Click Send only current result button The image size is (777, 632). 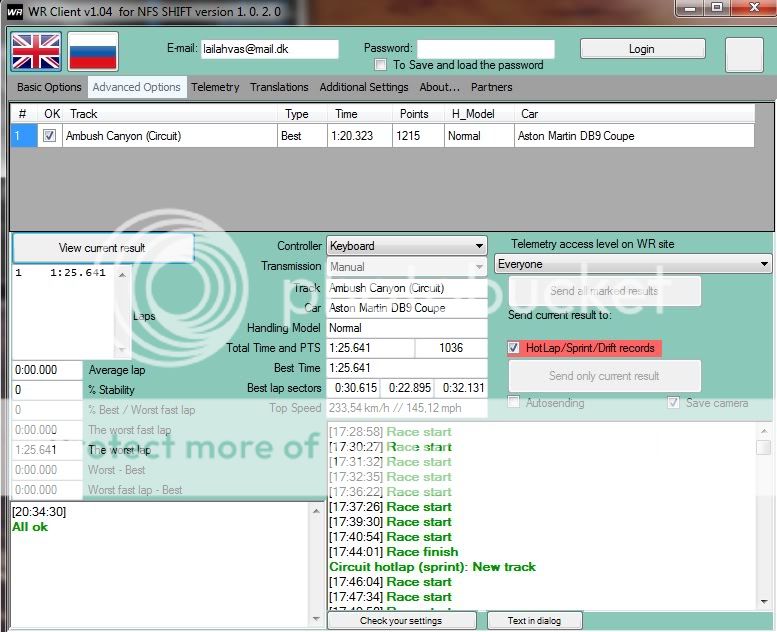604,376
